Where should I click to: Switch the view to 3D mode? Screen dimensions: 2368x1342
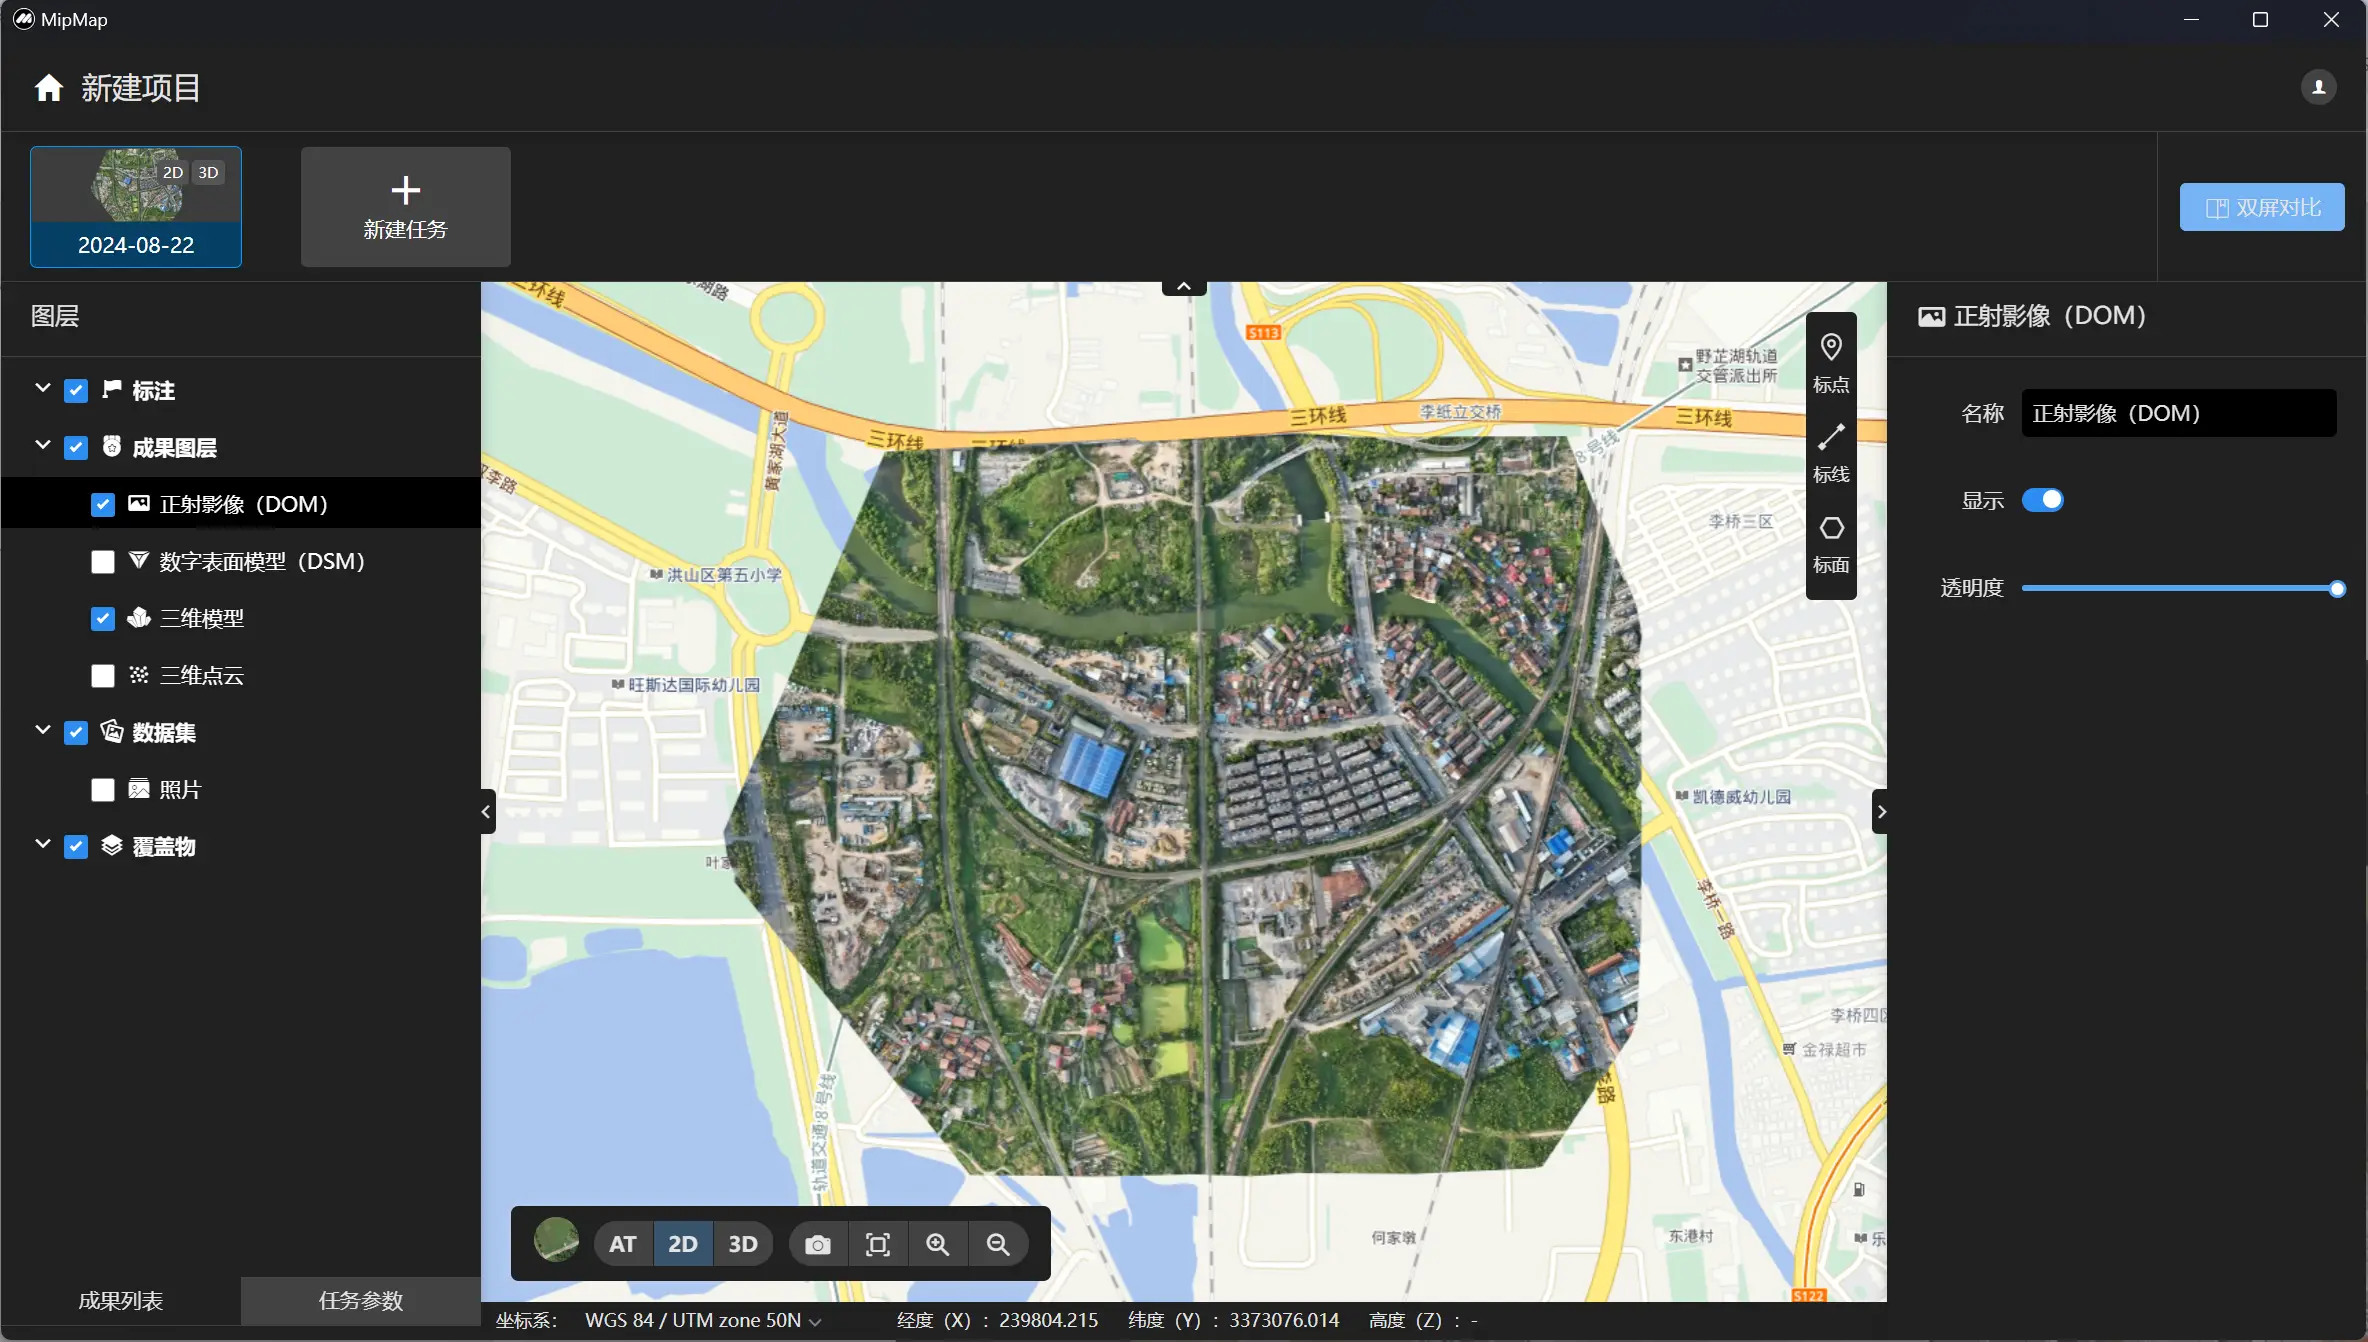pyautogui.click(x=742, y=1244)
